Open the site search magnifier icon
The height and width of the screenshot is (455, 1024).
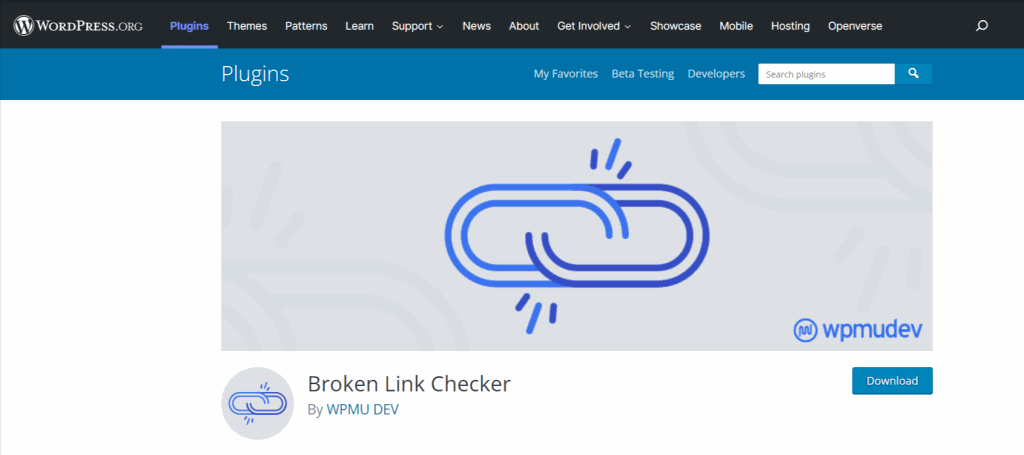coord(982,26)
